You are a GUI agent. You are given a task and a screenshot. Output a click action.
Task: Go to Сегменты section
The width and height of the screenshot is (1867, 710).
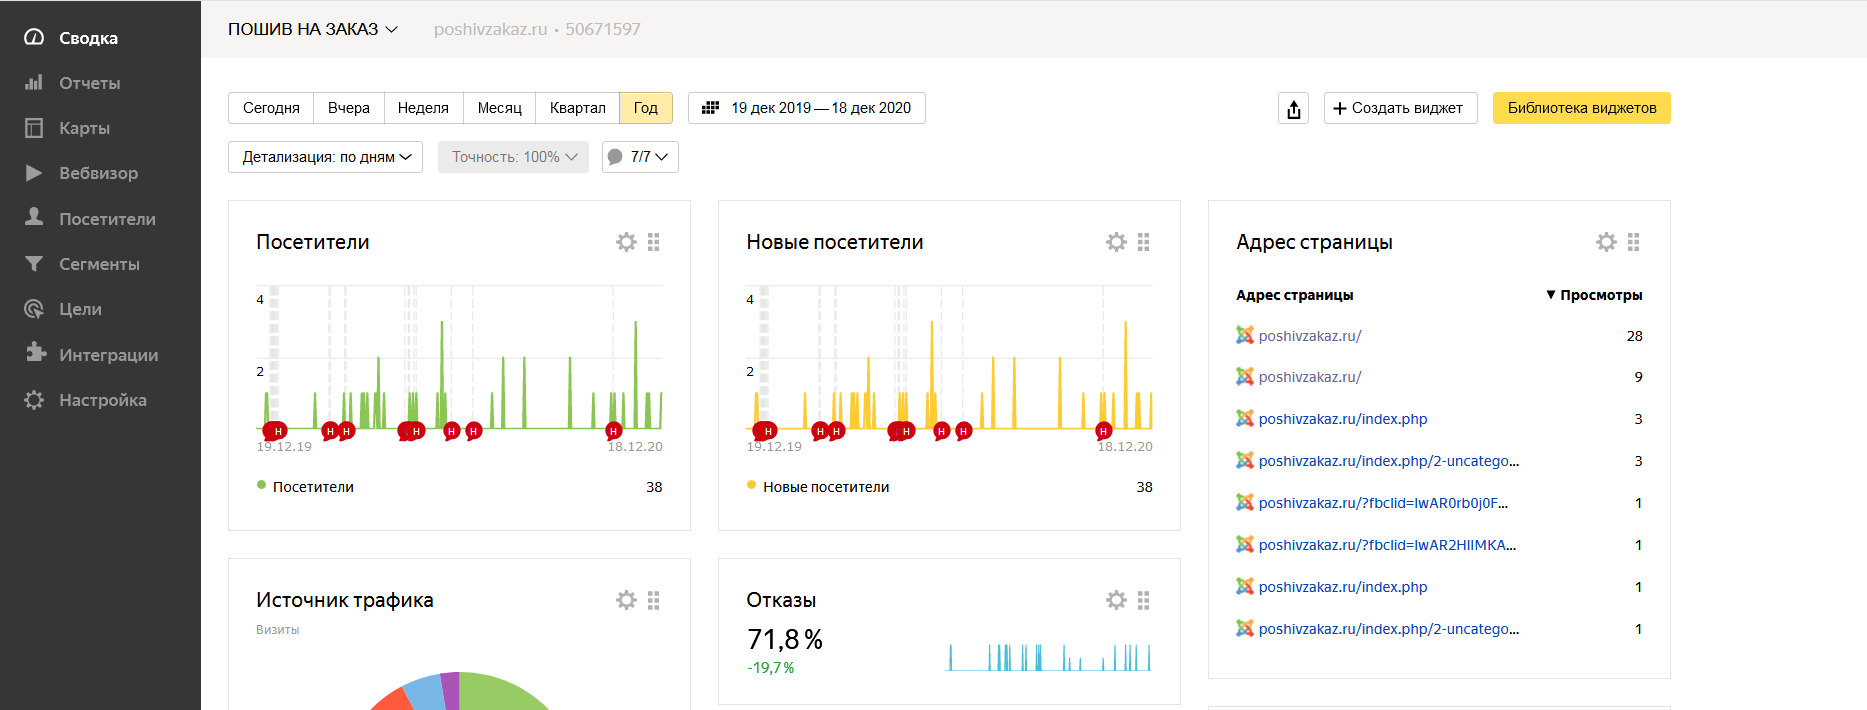click(x=99, y=264)
